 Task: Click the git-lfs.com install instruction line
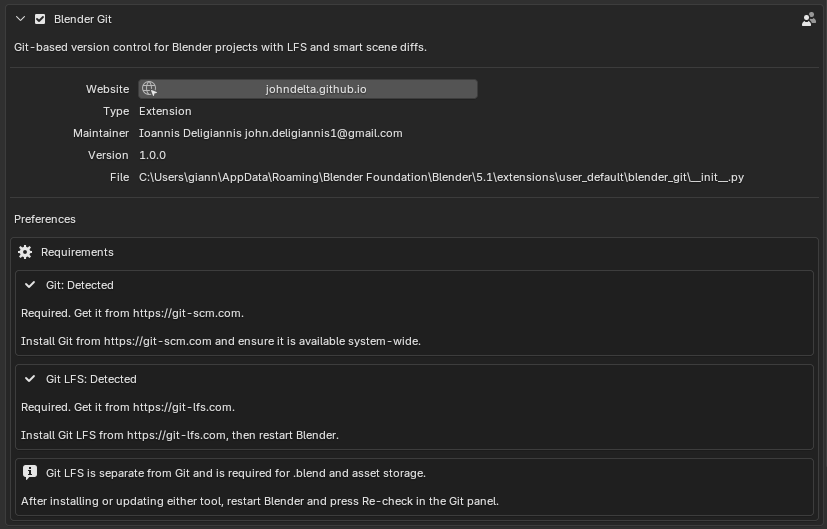(180, 435)
